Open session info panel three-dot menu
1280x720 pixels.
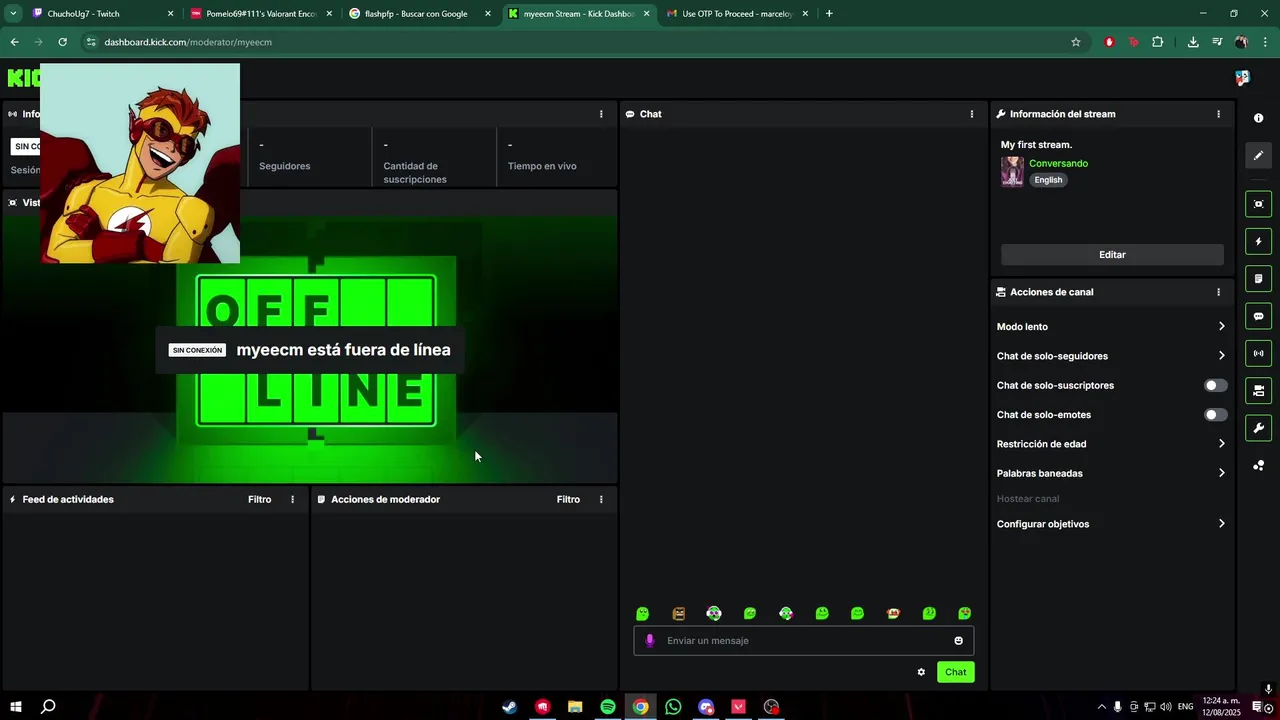601,114
